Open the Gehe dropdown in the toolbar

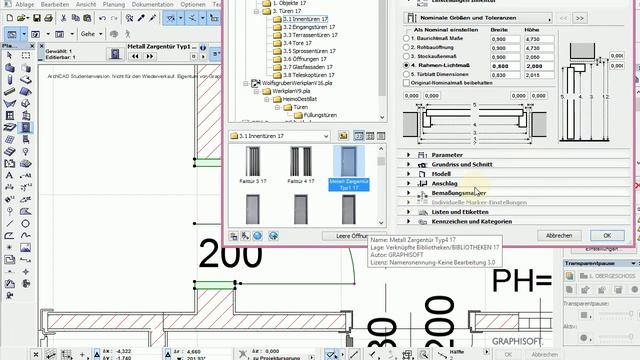click(x=91, y=34)
